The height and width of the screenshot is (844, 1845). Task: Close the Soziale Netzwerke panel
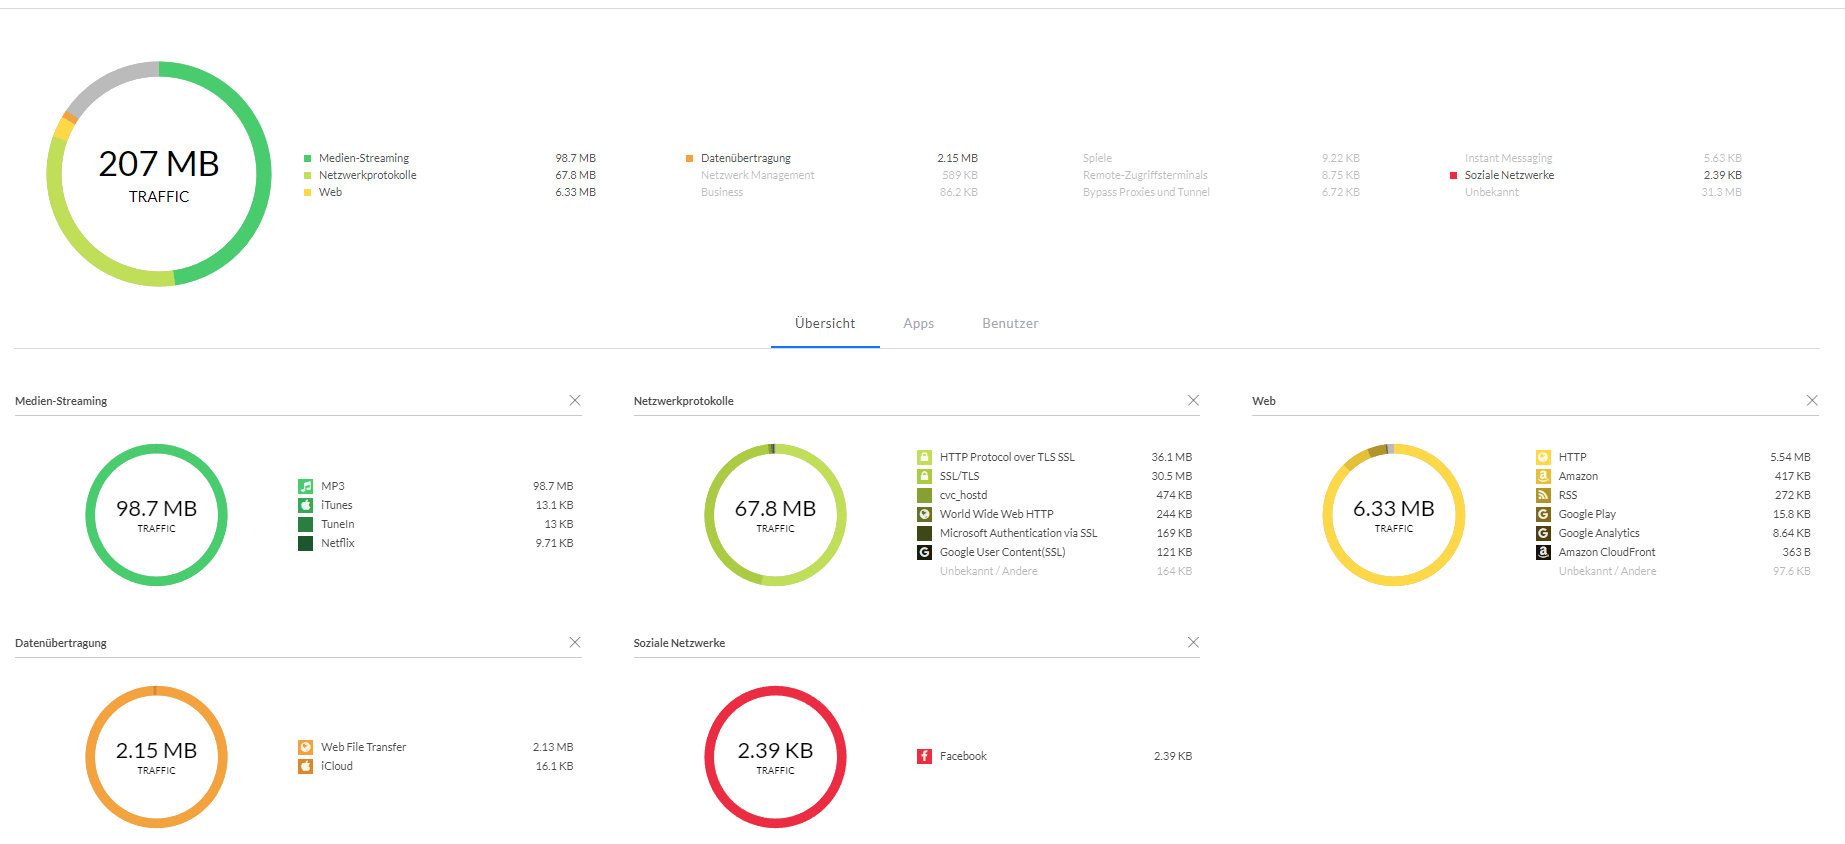click(x=1193, y=642)
